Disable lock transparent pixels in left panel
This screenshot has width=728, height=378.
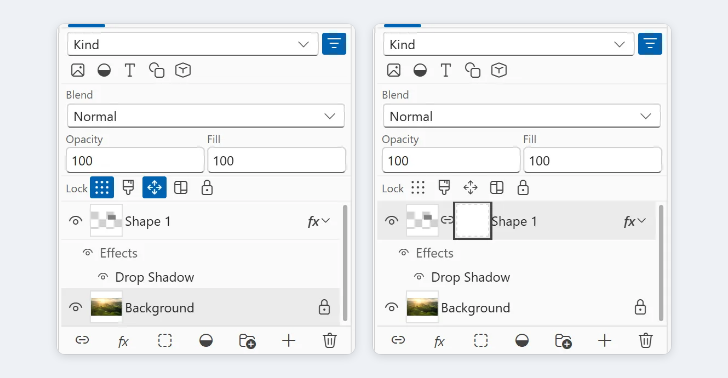click(102, 188)
